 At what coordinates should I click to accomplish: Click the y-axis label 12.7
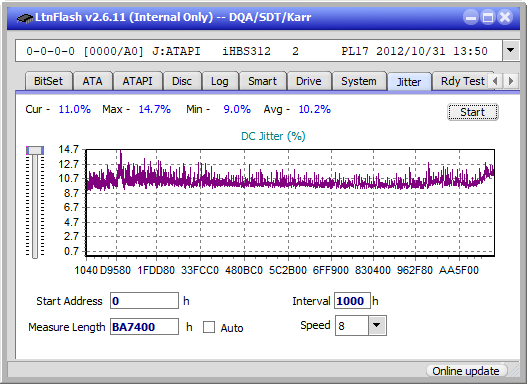pyautogui.click(x=69, y=164)
